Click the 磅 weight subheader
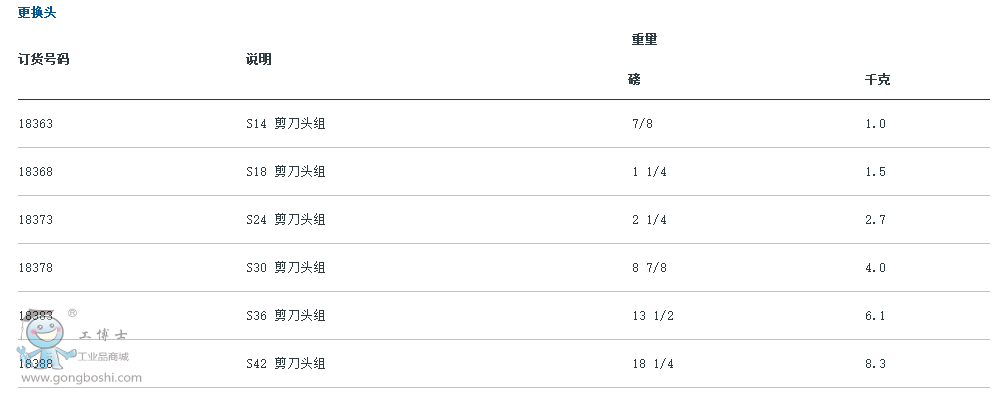This screenshot has height=397, width=1006. point(635,80)
